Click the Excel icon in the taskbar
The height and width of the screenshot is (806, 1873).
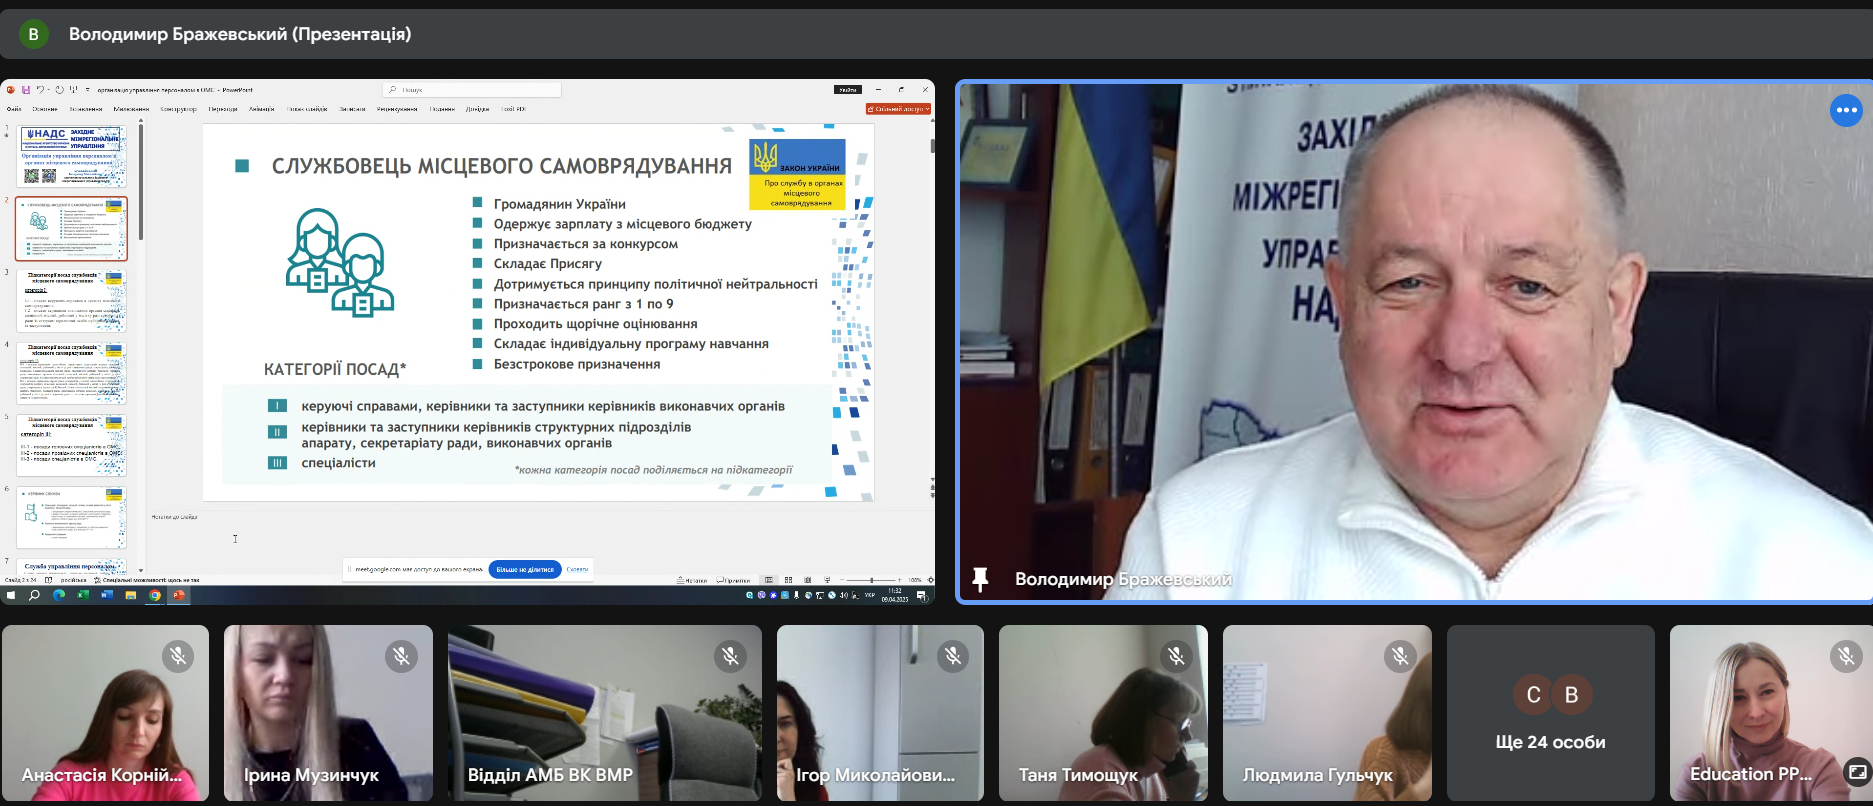[83, 595]
